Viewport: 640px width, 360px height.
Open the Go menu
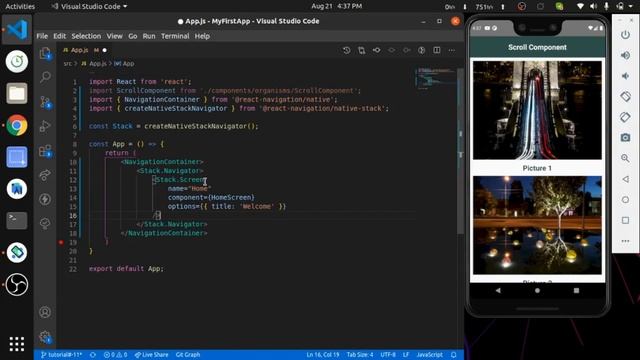tap(133, 36)
